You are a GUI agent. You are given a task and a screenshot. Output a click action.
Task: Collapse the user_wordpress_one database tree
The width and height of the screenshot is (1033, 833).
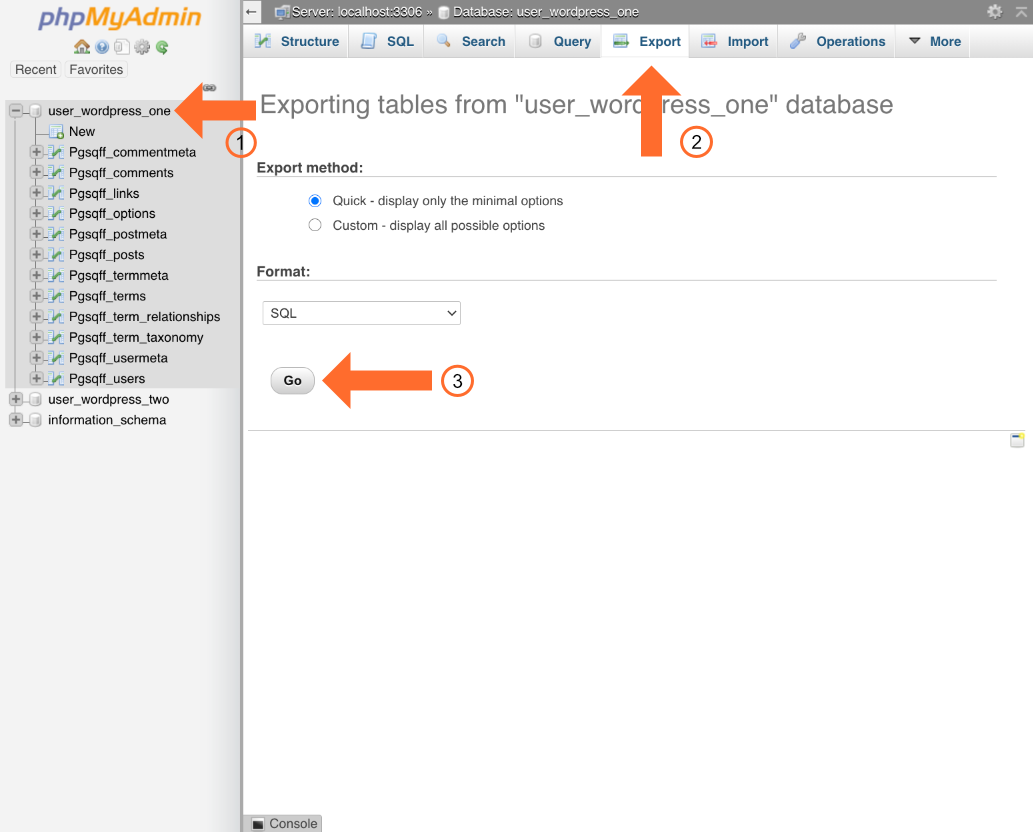tap(16, 111)
